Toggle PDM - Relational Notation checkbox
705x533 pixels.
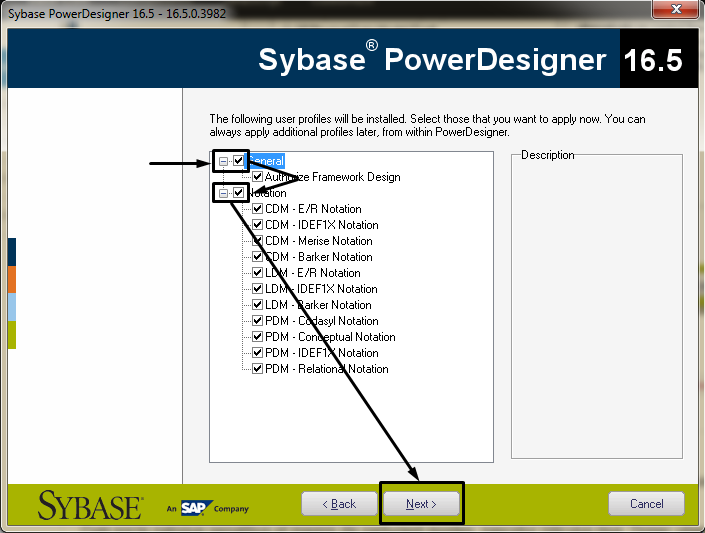point(257,369)
